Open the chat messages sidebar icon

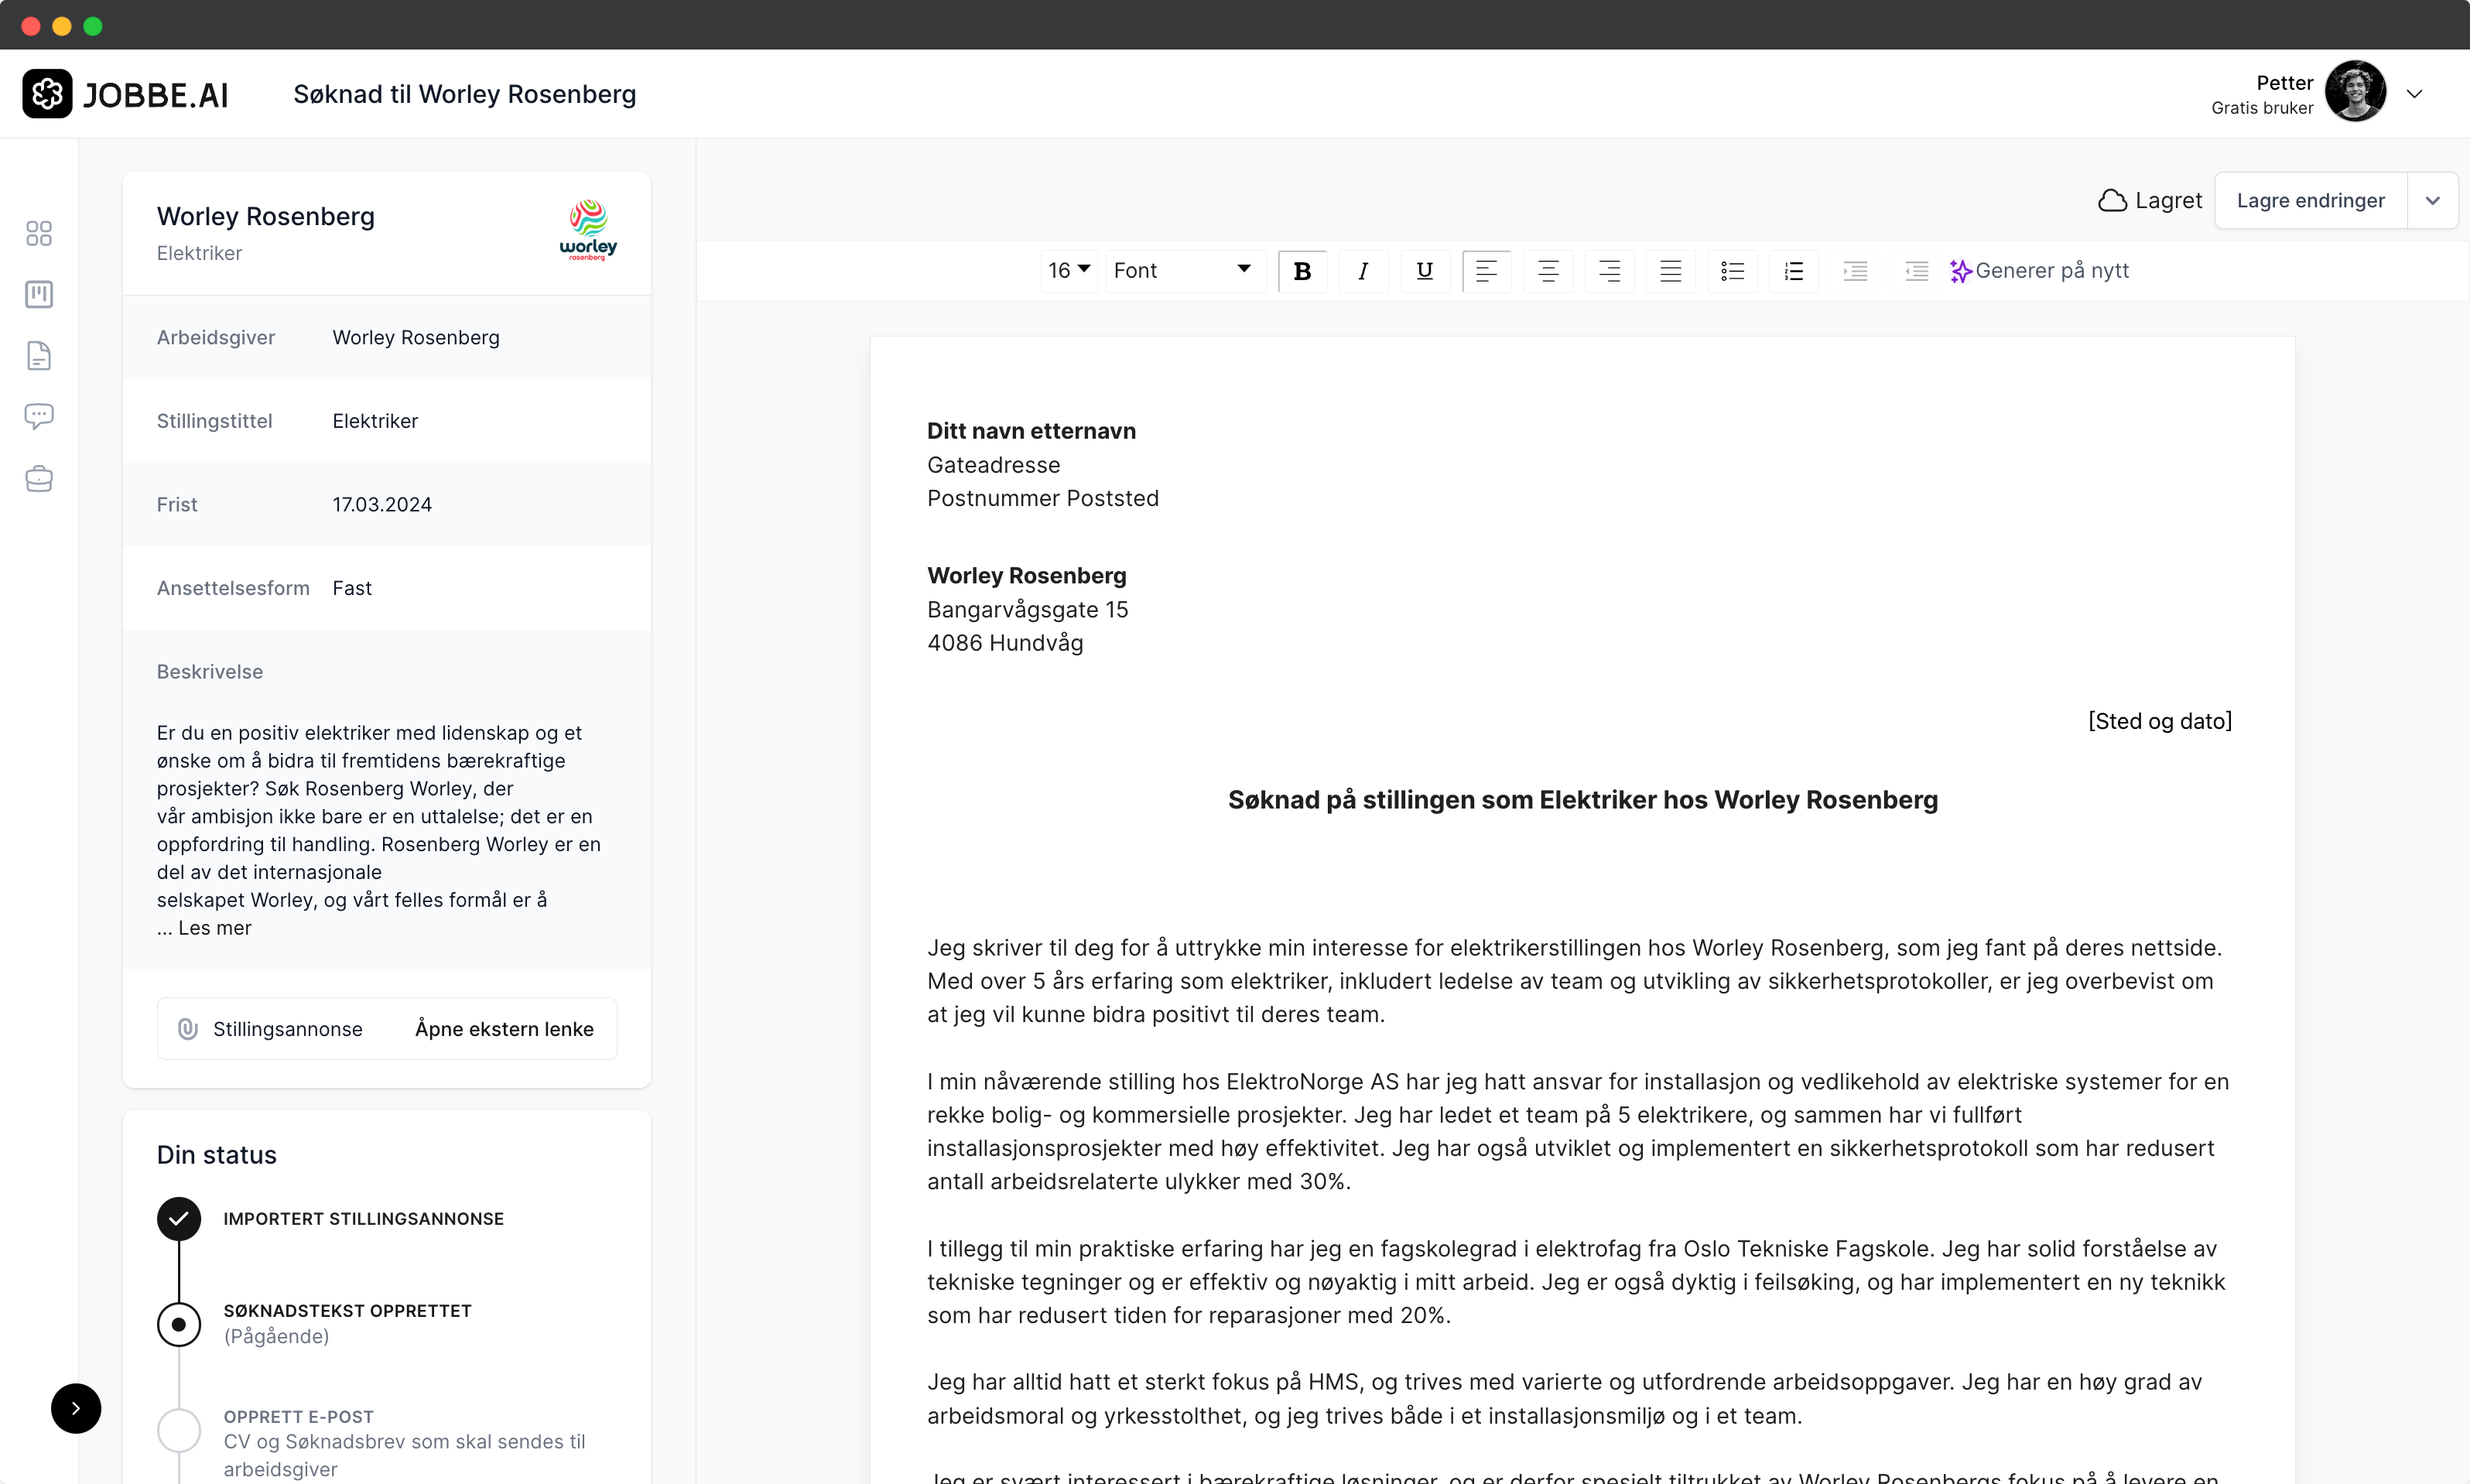click(39, 416)
